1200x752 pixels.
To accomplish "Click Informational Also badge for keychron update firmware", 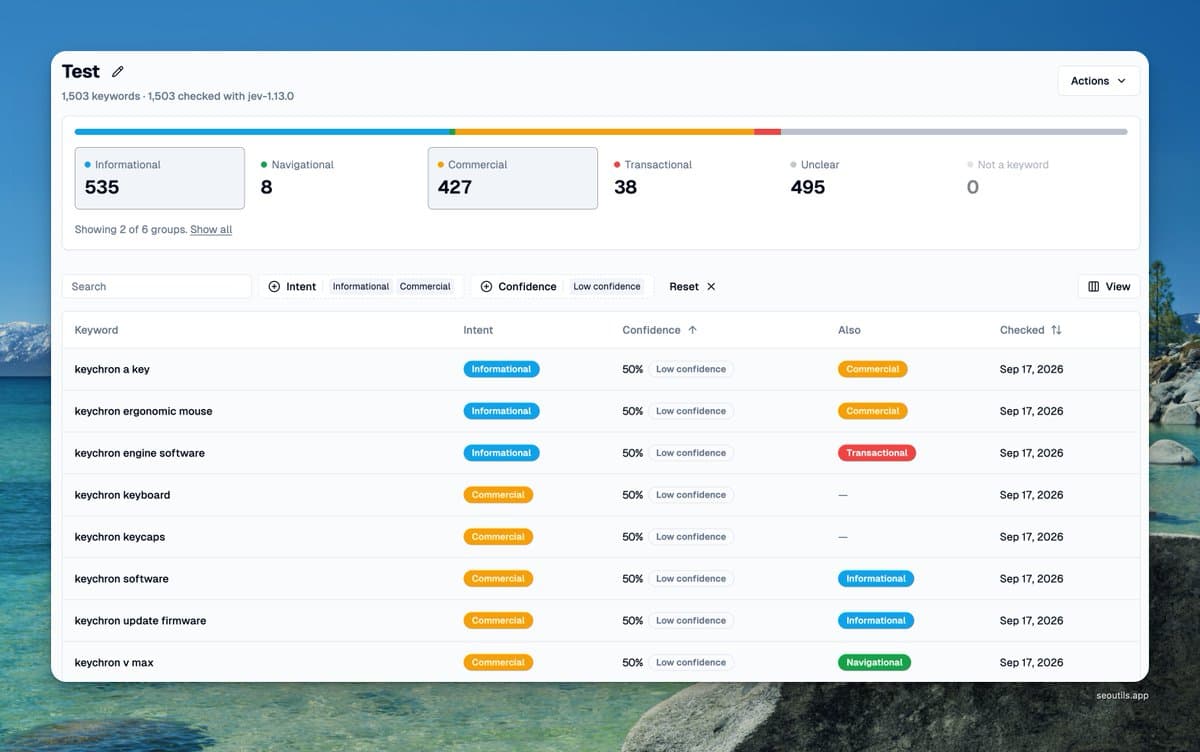I will click(x=876, y=621).
